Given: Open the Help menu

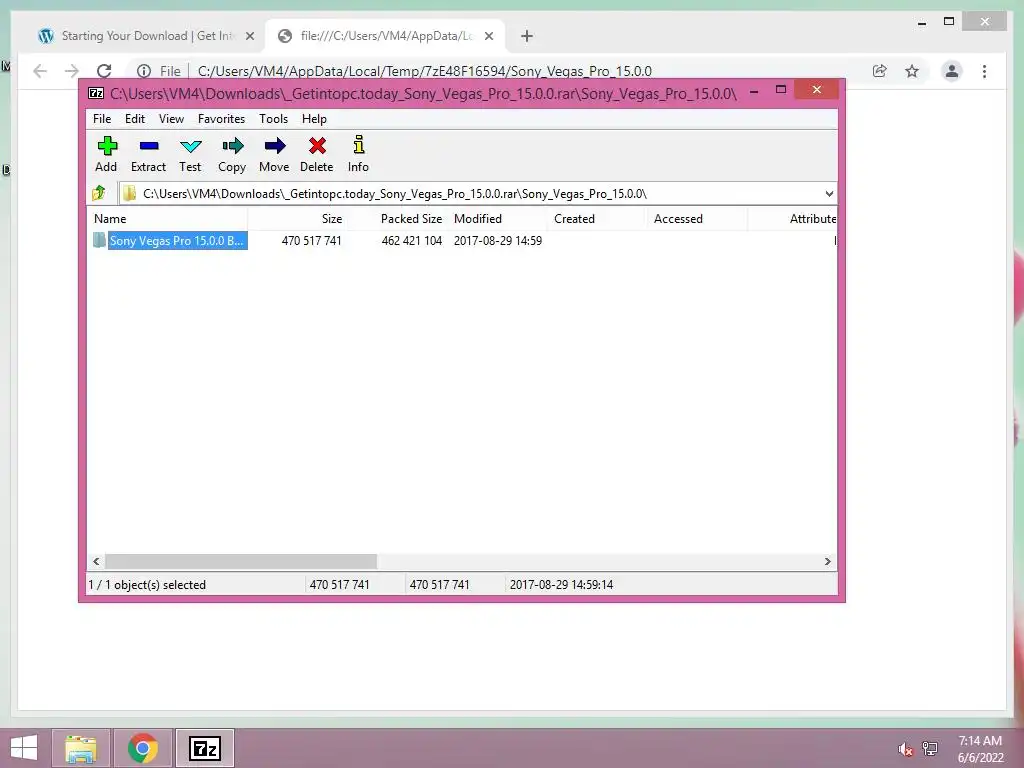Looking at the screenshot, I should coord(314,119).
